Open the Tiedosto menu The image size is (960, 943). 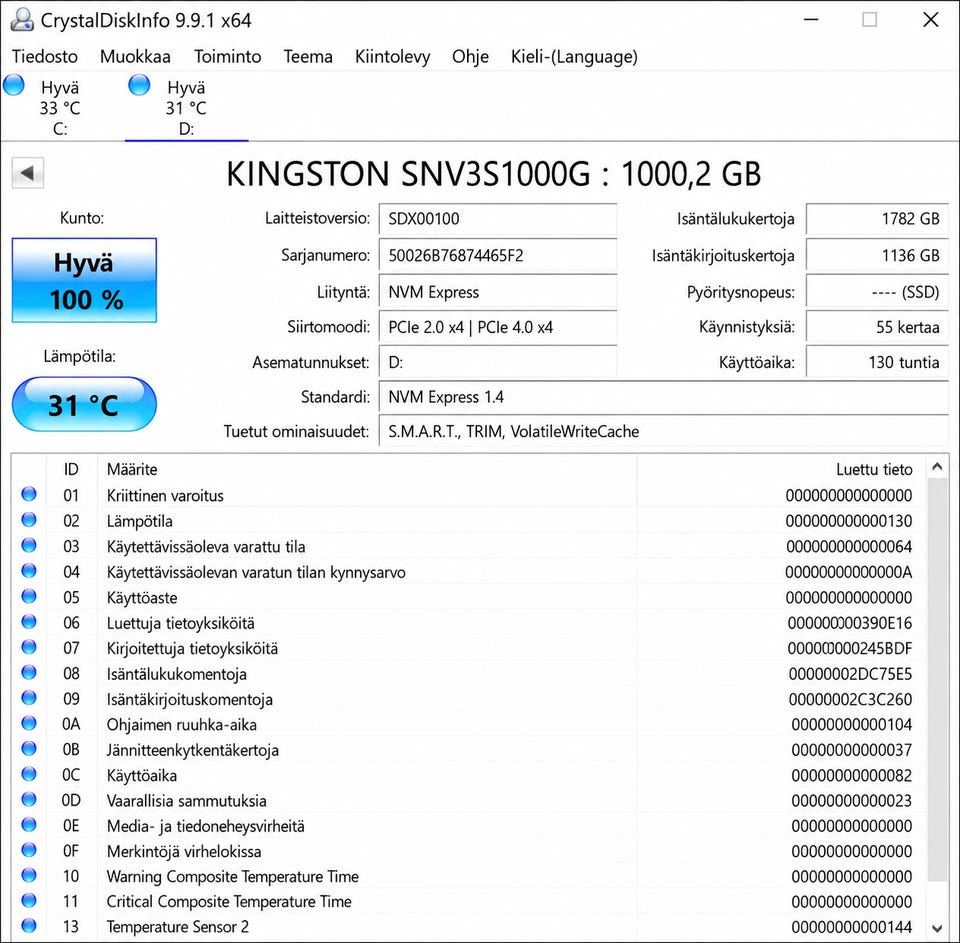(45, 57)
